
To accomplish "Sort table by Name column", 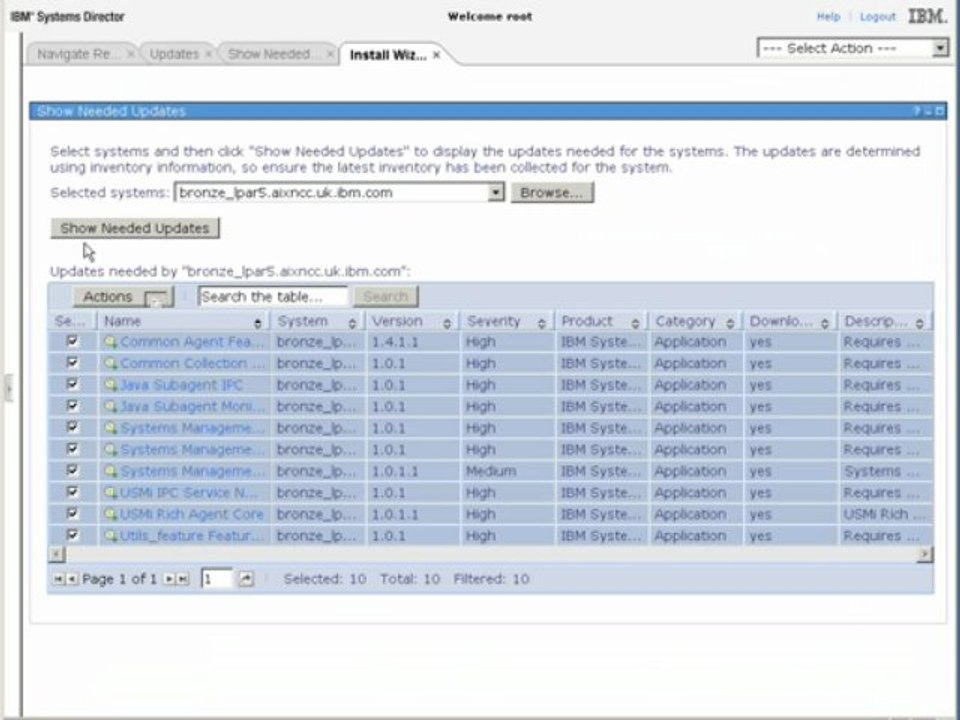I will [x=257, y=323].
